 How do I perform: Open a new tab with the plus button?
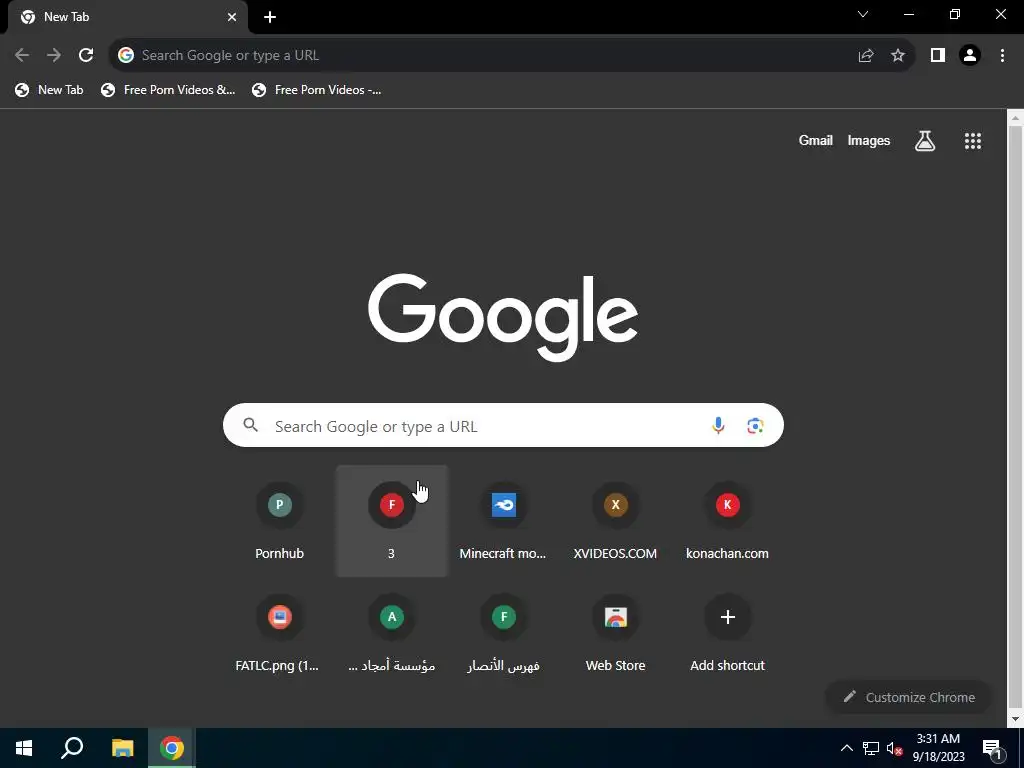pyautogui.click(x=270, y=17)
